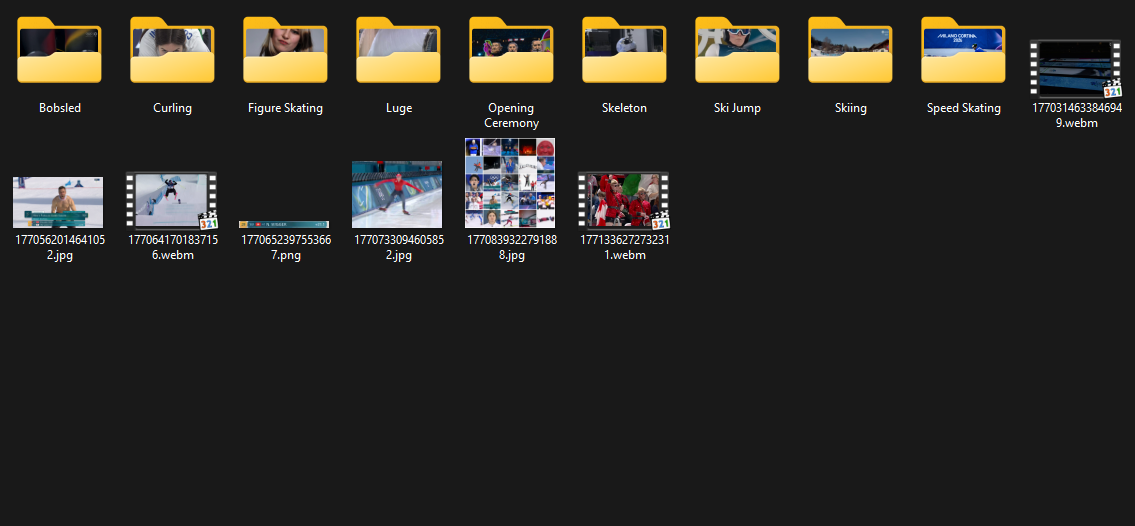The width and height of the screenshot is (1135, 526).
Task: Select thin banner thumbnail 1770652397553667.png
Action: [x=284, y=224]
